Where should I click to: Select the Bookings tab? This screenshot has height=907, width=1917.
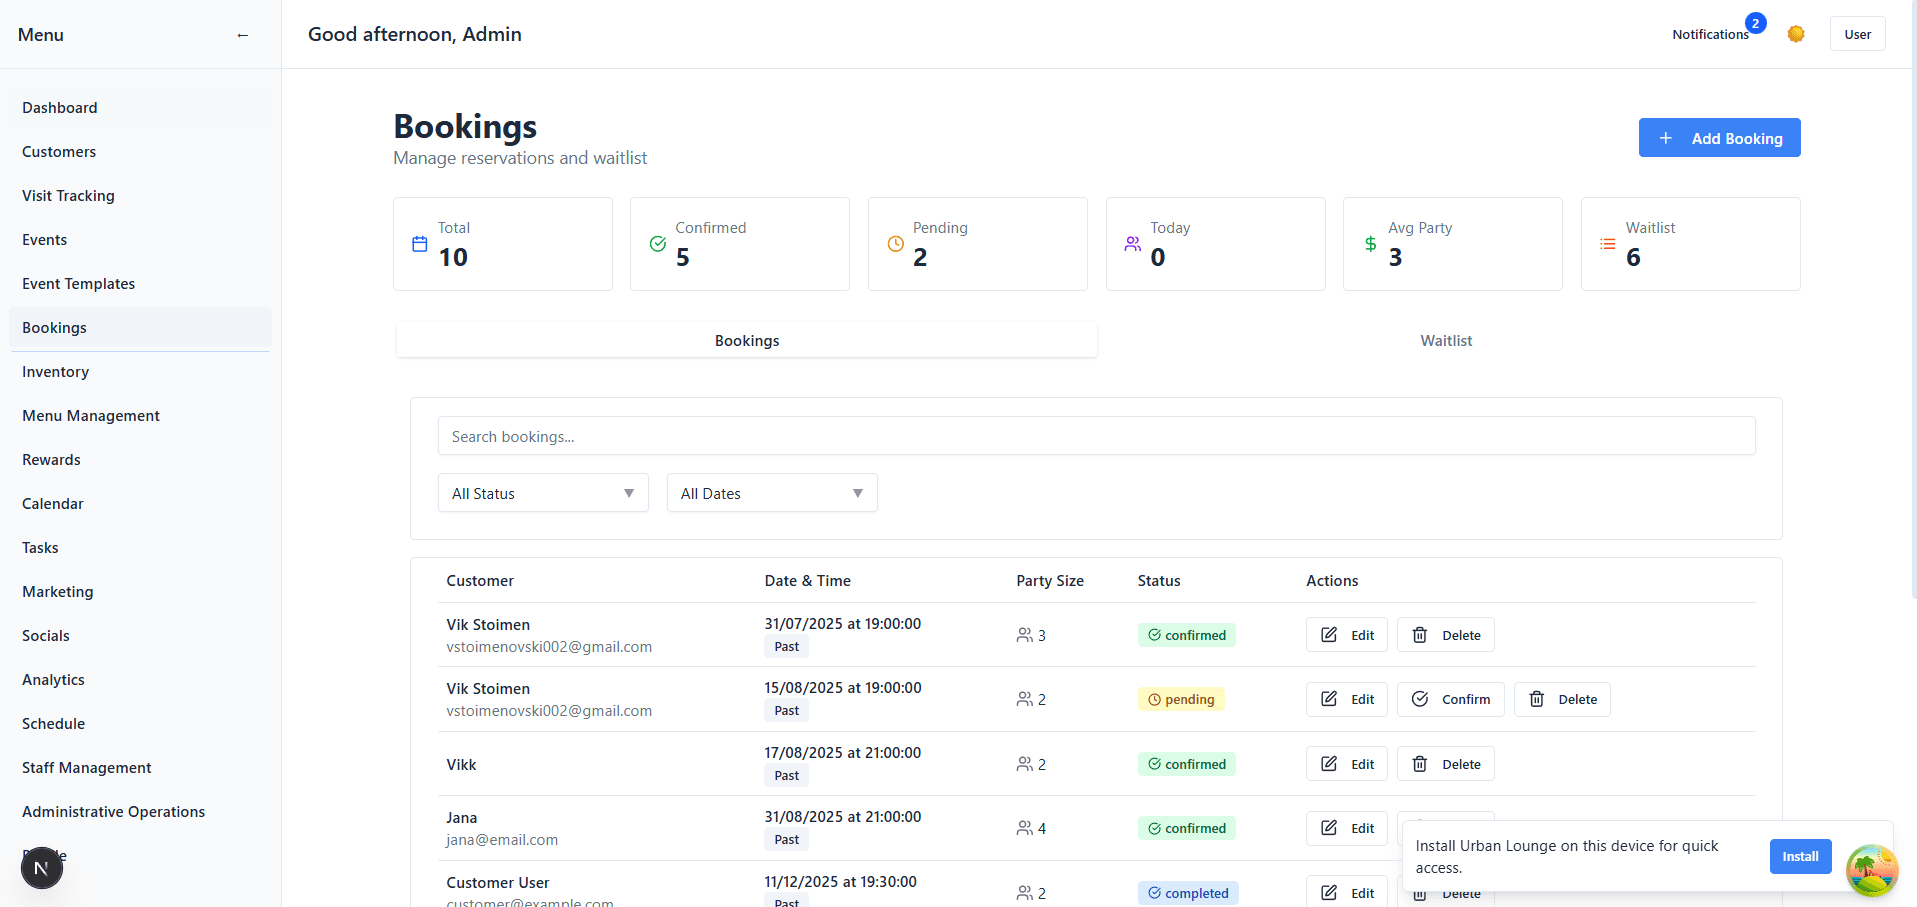tap(747, 341)
